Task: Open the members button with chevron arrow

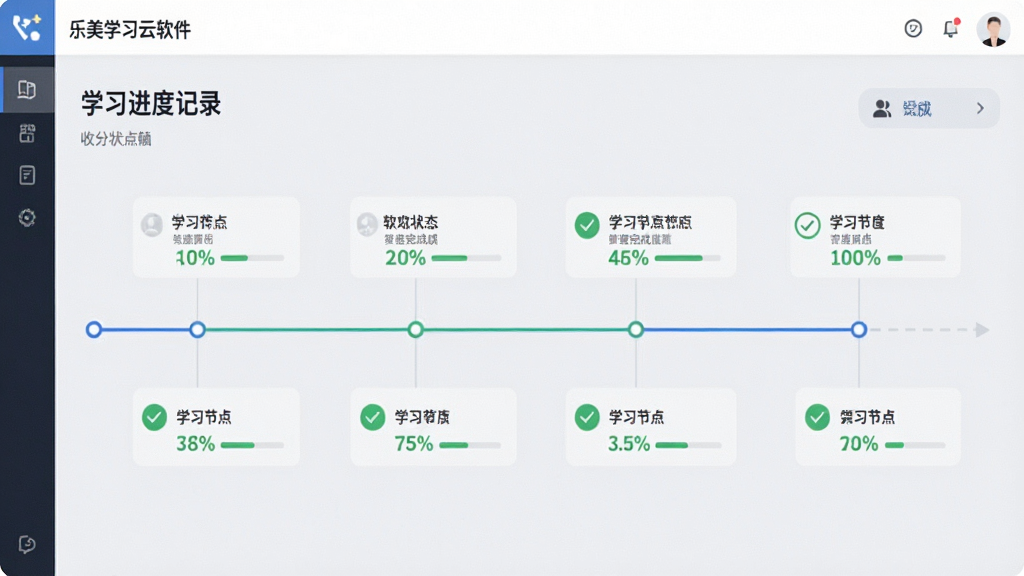Action: pyautogui.click(x=929, y=108)
